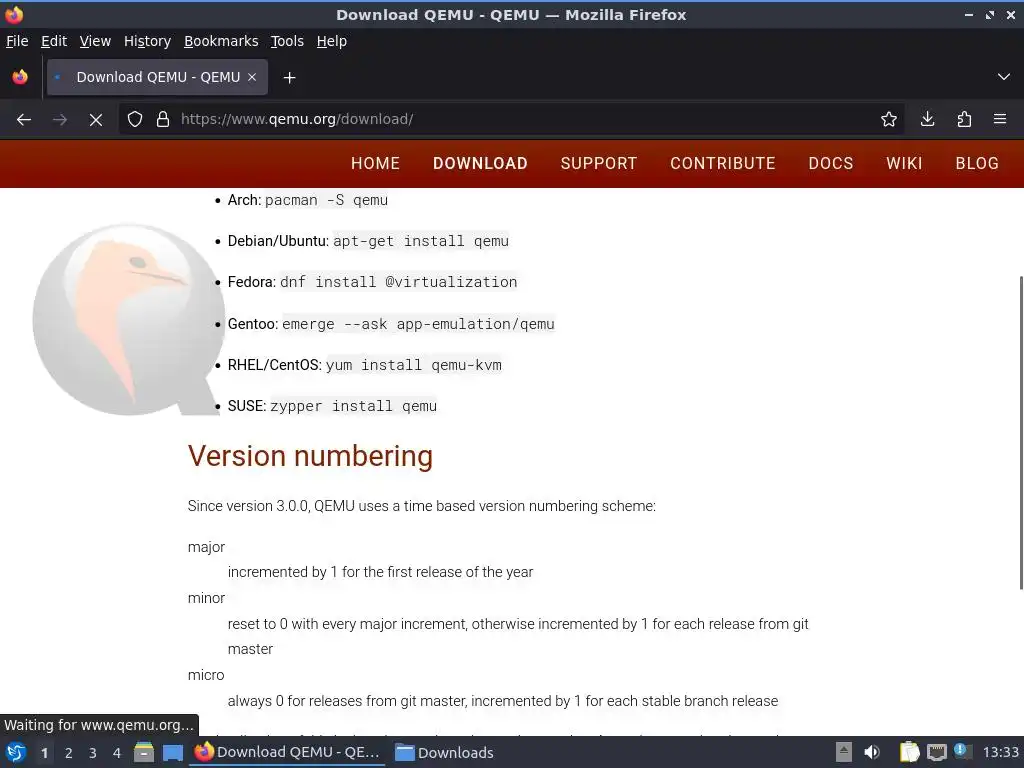The width and height of the screenshot is (1024, 768).
Task: Open the Firefox hamburger application menu
Action: click(x=1000, y=120)
